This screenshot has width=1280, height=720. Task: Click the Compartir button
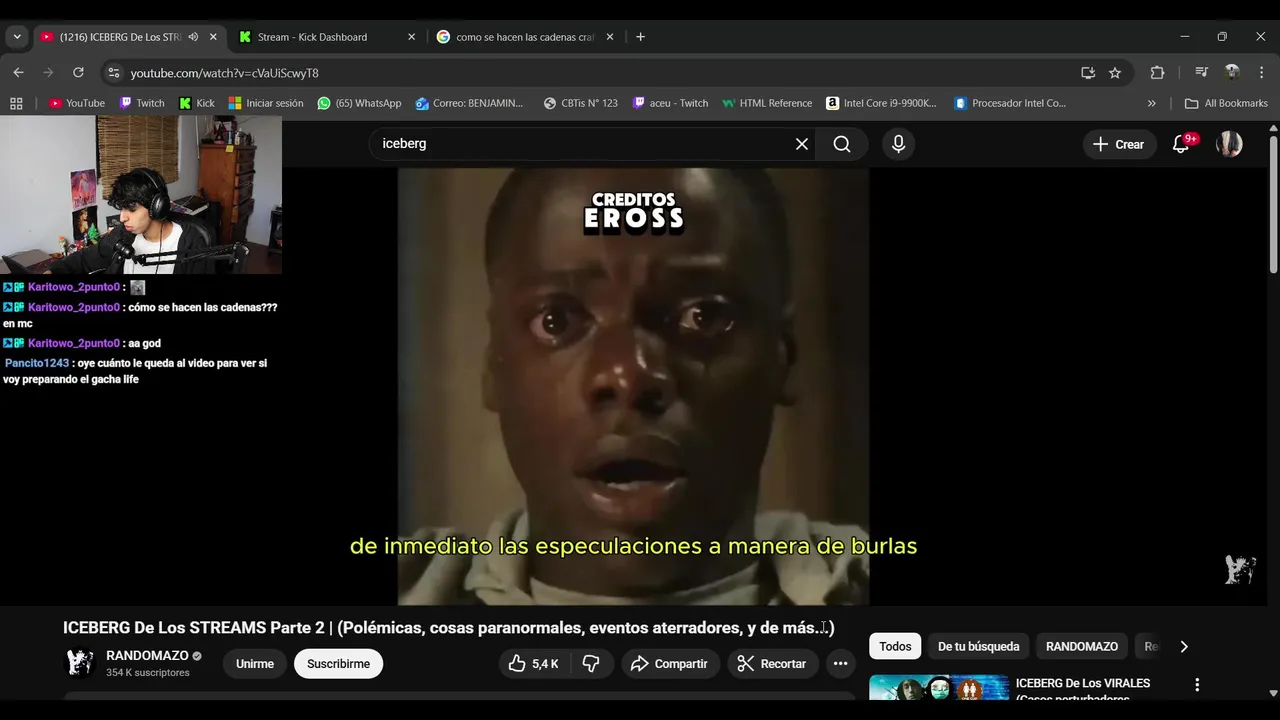tap(670, 664)
